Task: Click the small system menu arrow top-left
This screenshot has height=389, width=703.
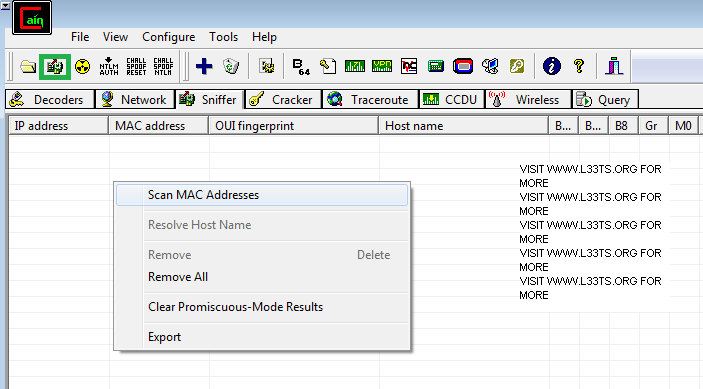Action: [x=5, y=6]
